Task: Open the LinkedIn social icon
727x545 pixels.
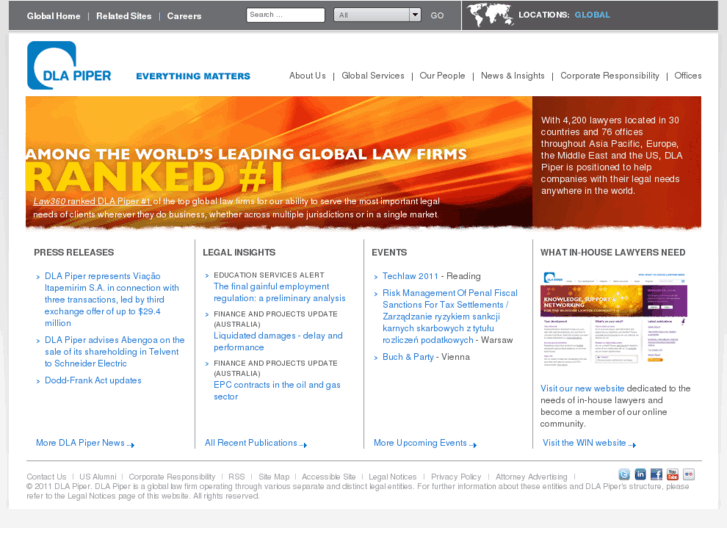Action: (640, 474)
